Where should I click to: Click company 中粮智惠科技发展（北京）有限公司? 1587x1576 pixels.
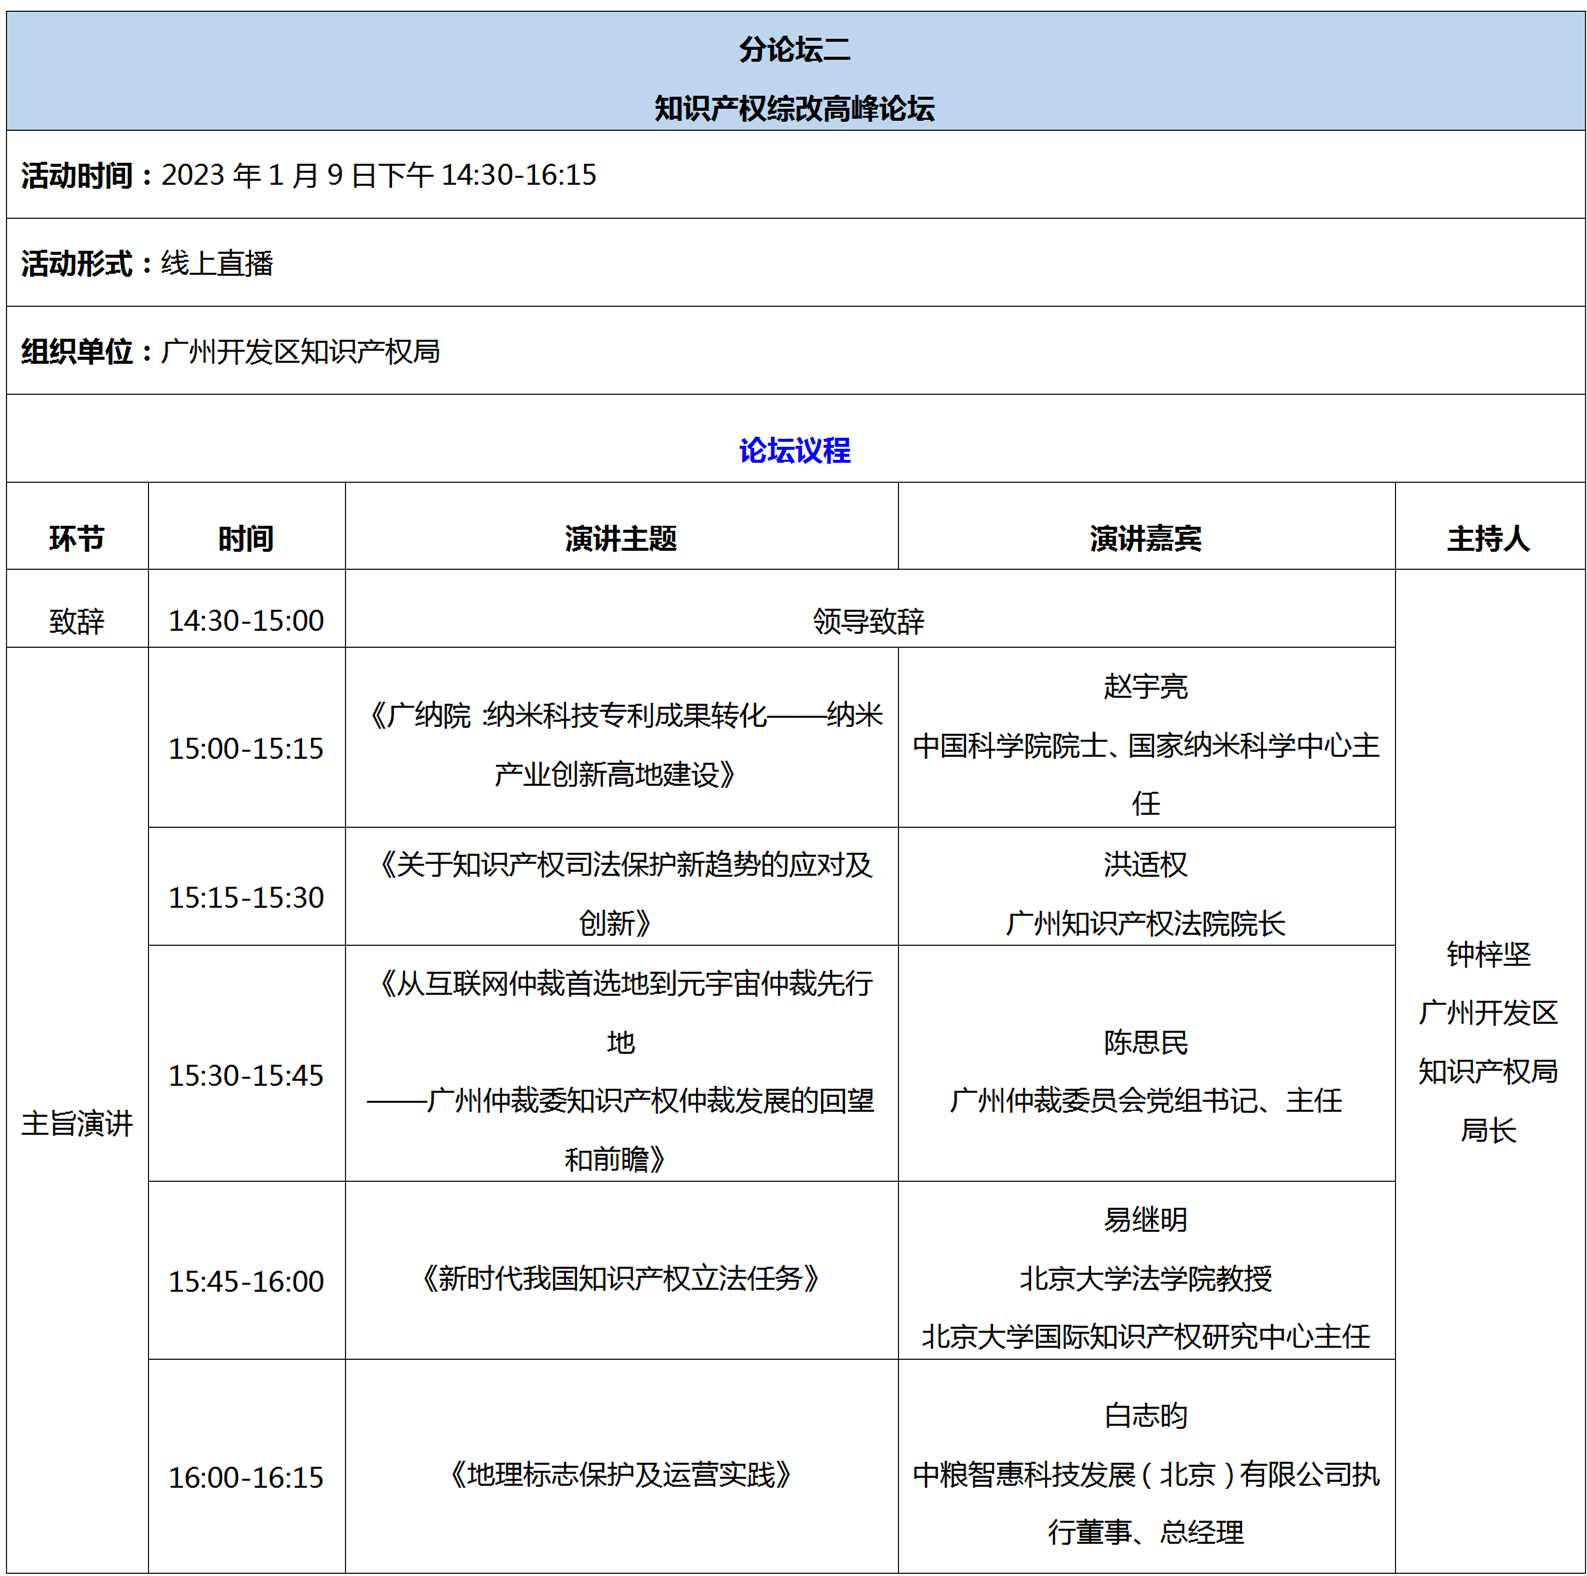tap(1132, 1474)
